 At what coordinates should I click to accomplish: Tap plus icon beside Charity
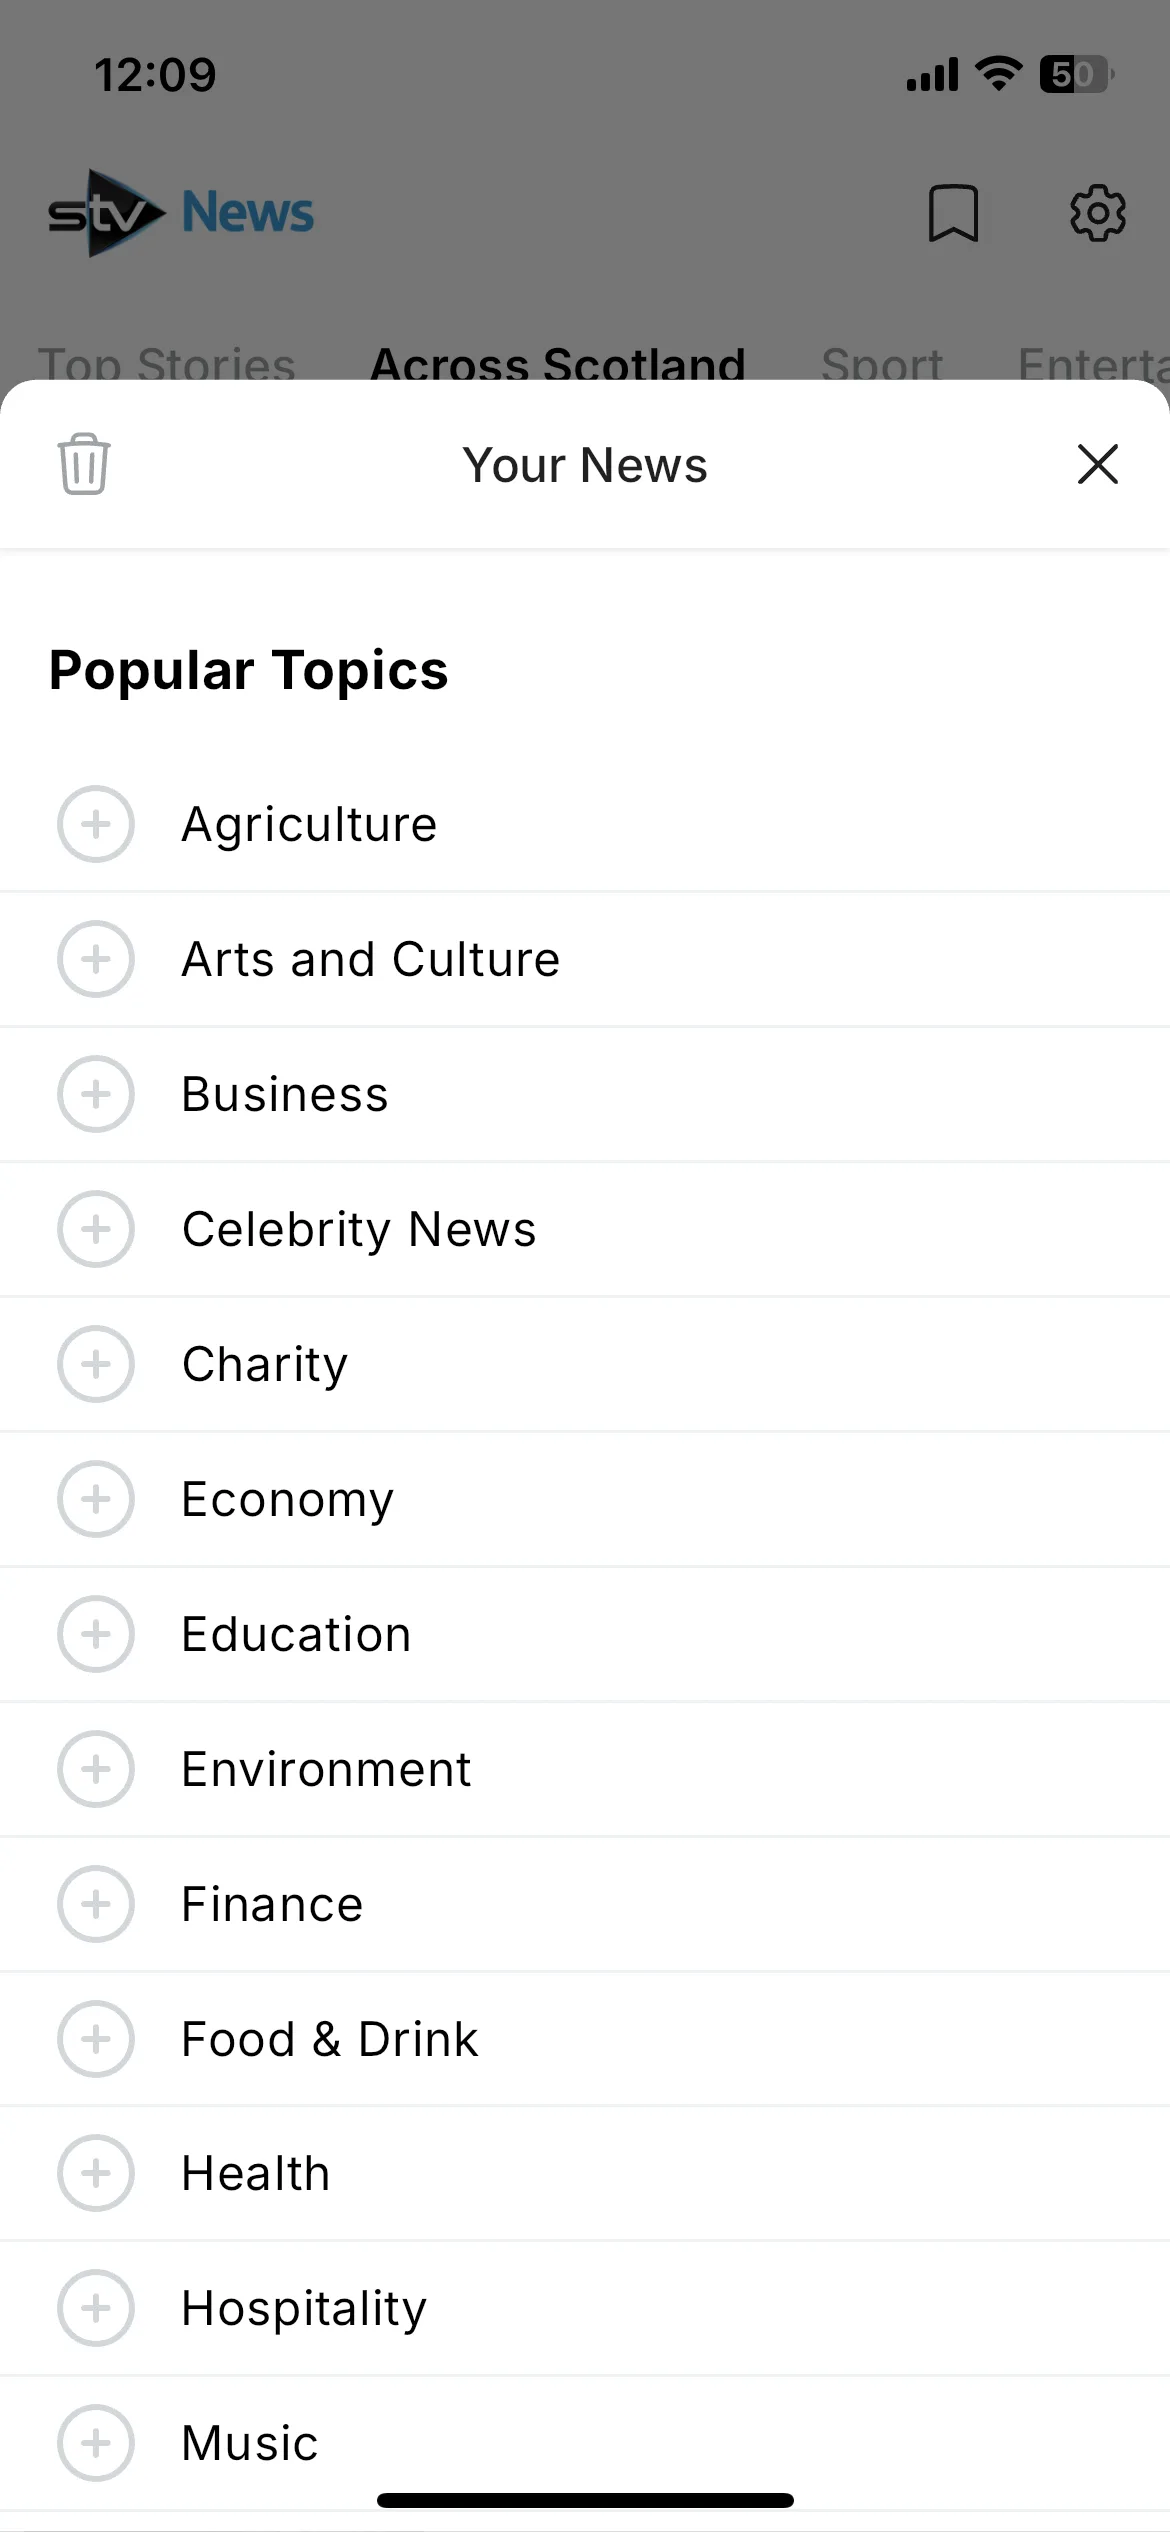point(96,1364)
